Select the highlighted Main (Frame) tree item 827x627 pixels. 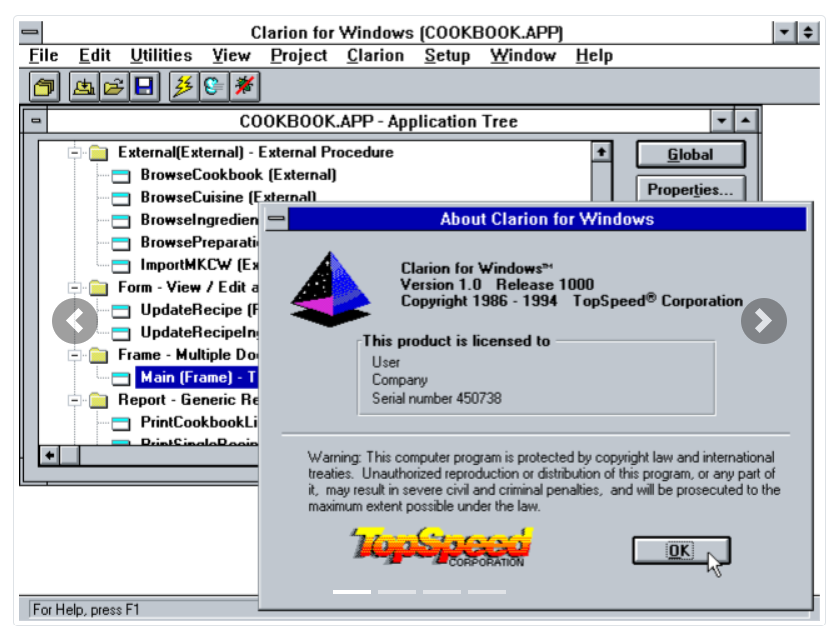(x=197, y=378)
